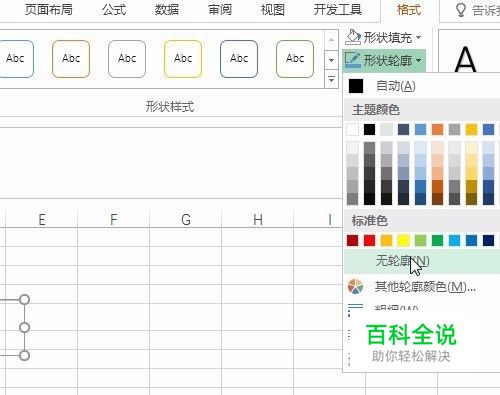Screen dimensions: 500x395
Task: Pick green standard color swatch
Action: point(437,240)
